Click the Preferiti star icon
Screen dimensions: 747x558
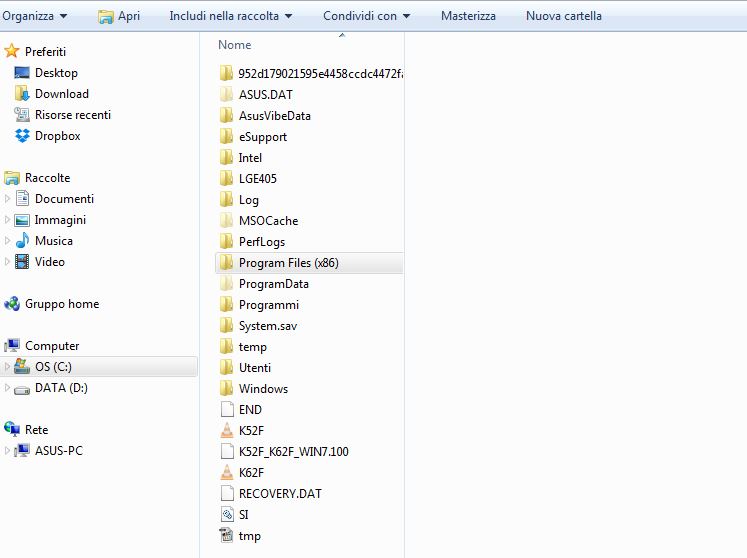(12, 51)
